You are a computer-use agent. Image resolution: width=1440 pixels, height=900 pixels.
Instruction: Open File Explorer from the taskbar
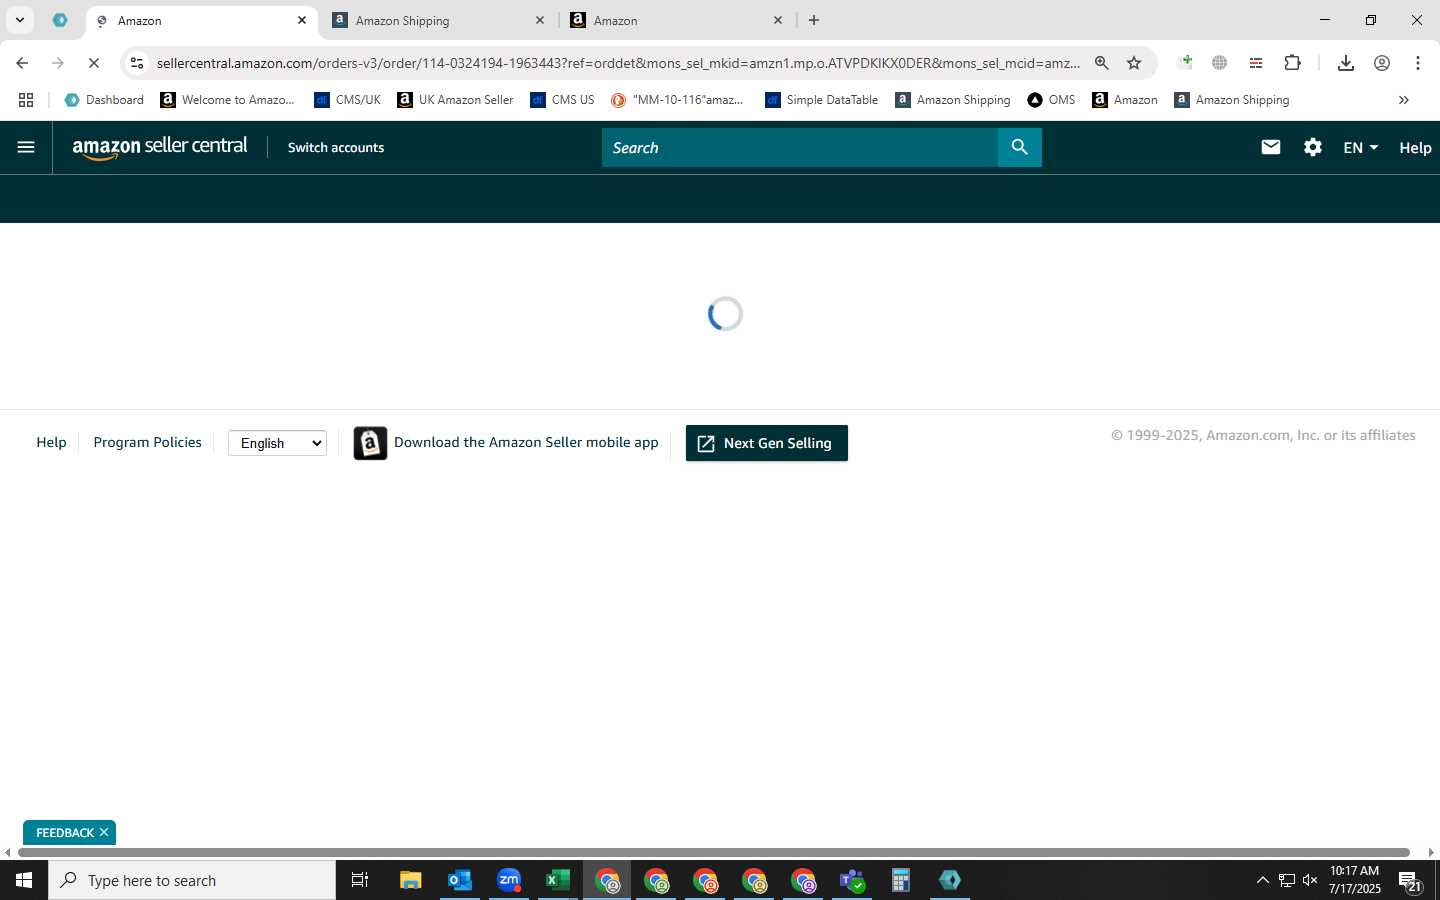[410, 880]
